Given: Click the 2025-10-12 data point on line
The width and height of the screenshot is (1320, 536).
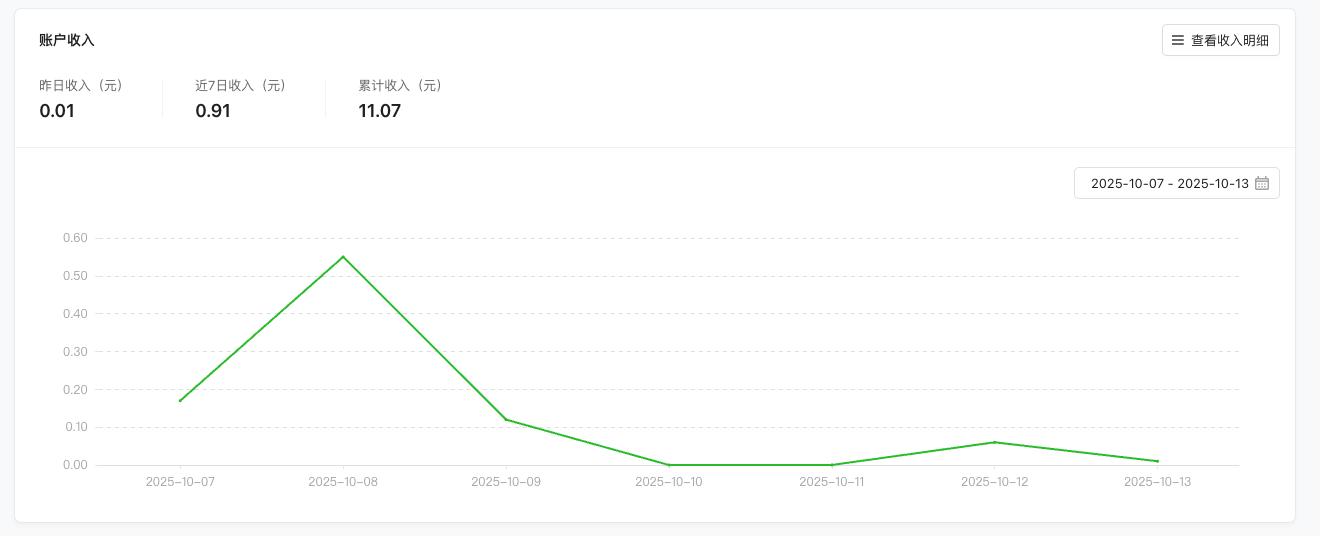Looking at the screenshot, I should pyautogui.click(x=995, y=442).
